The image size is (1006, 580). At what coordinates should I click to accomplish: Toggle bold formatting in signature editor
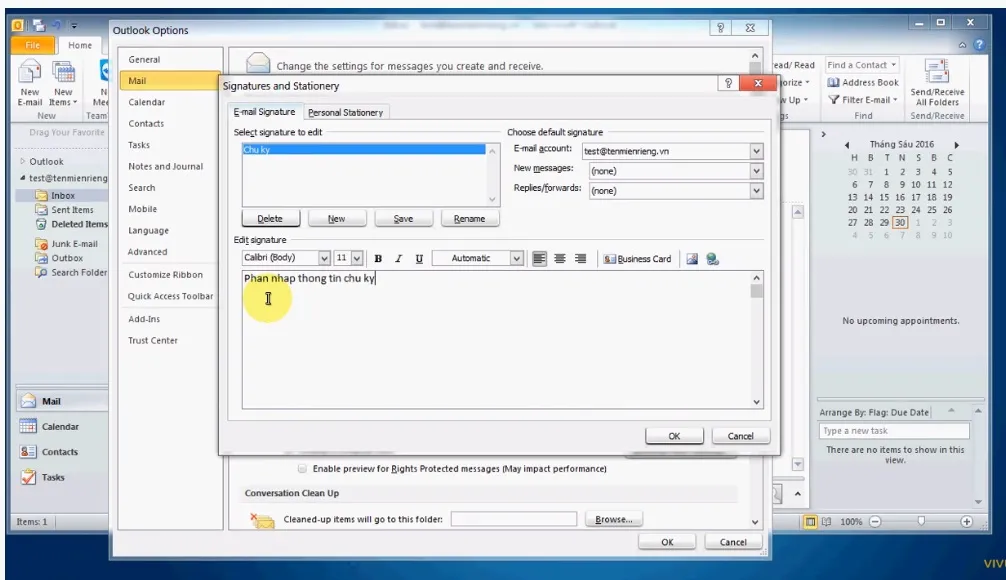[378, 259]
